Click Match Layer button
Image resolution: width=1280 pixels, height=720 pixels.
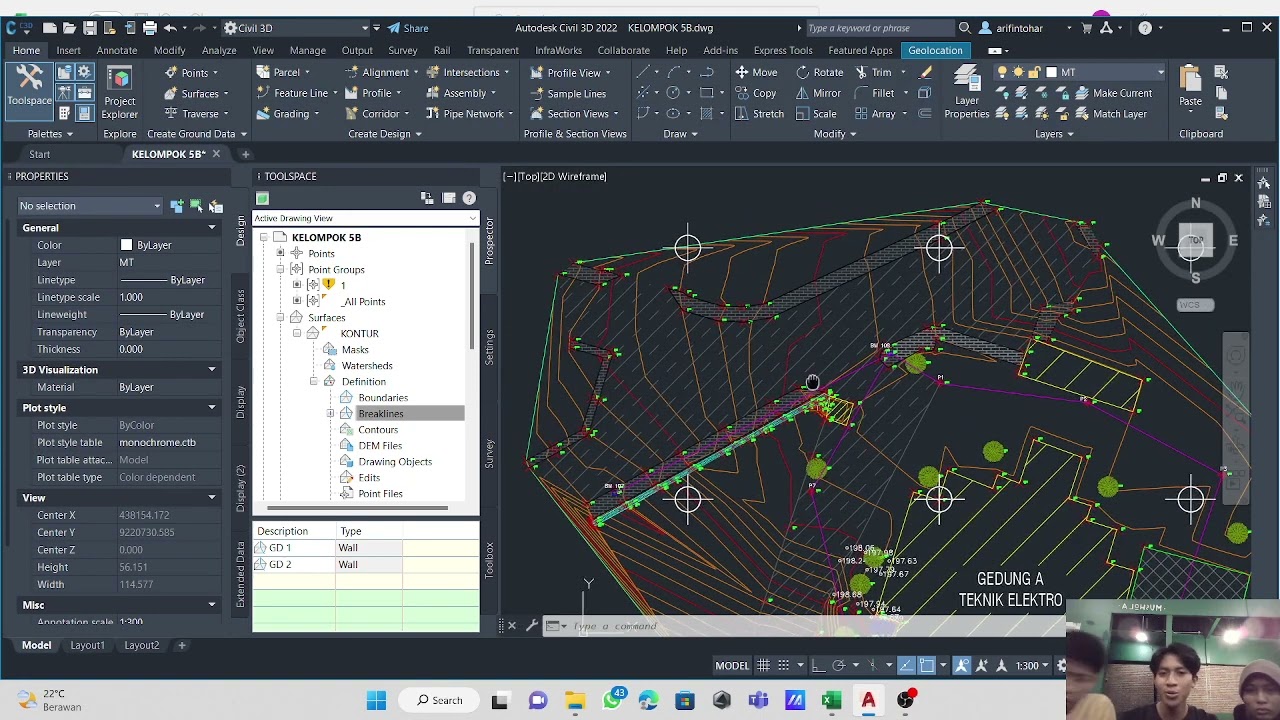pos(1110,114)
